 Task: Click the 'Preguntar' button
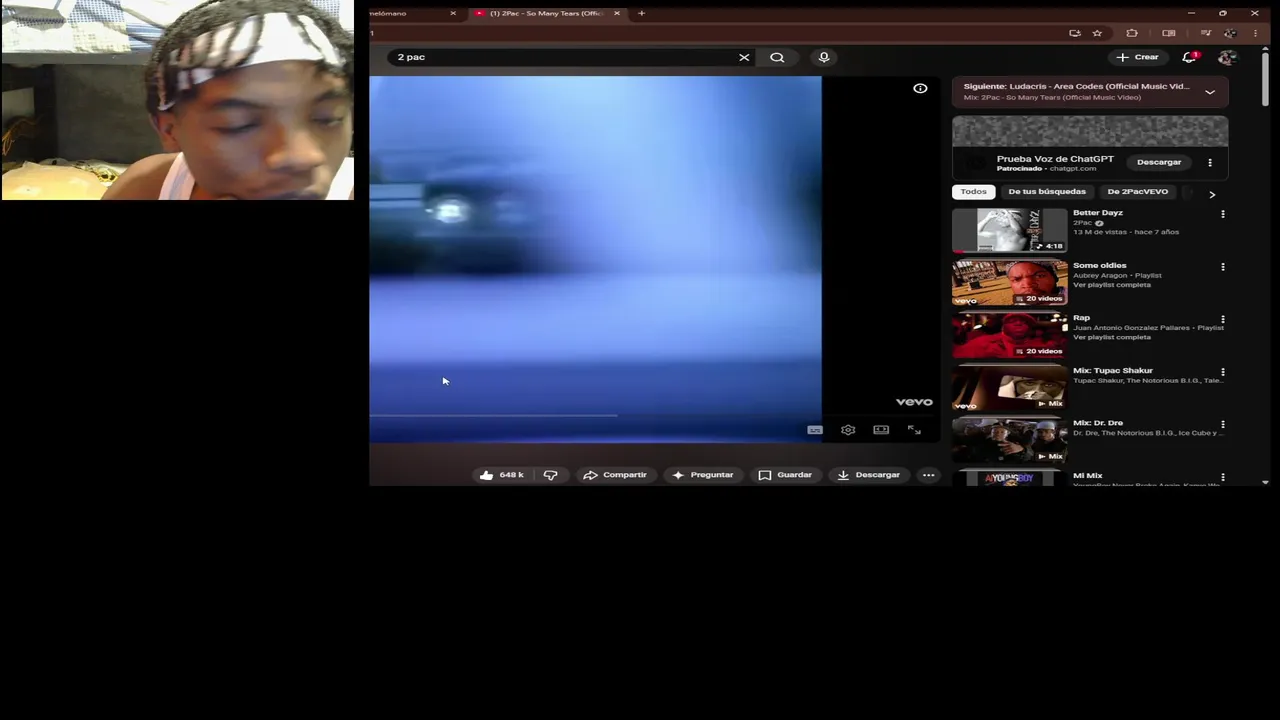(x=703, y=475)
